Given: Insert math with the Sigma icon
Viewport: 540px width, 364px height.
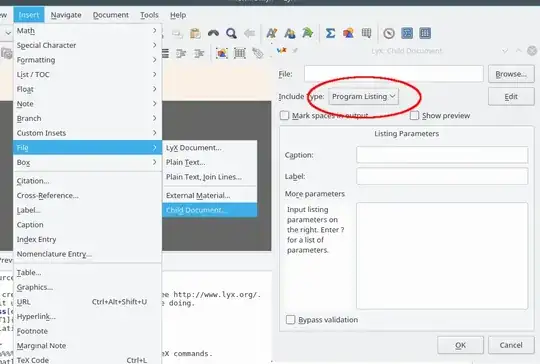Looking at the screenshot, I should [330, 33].
